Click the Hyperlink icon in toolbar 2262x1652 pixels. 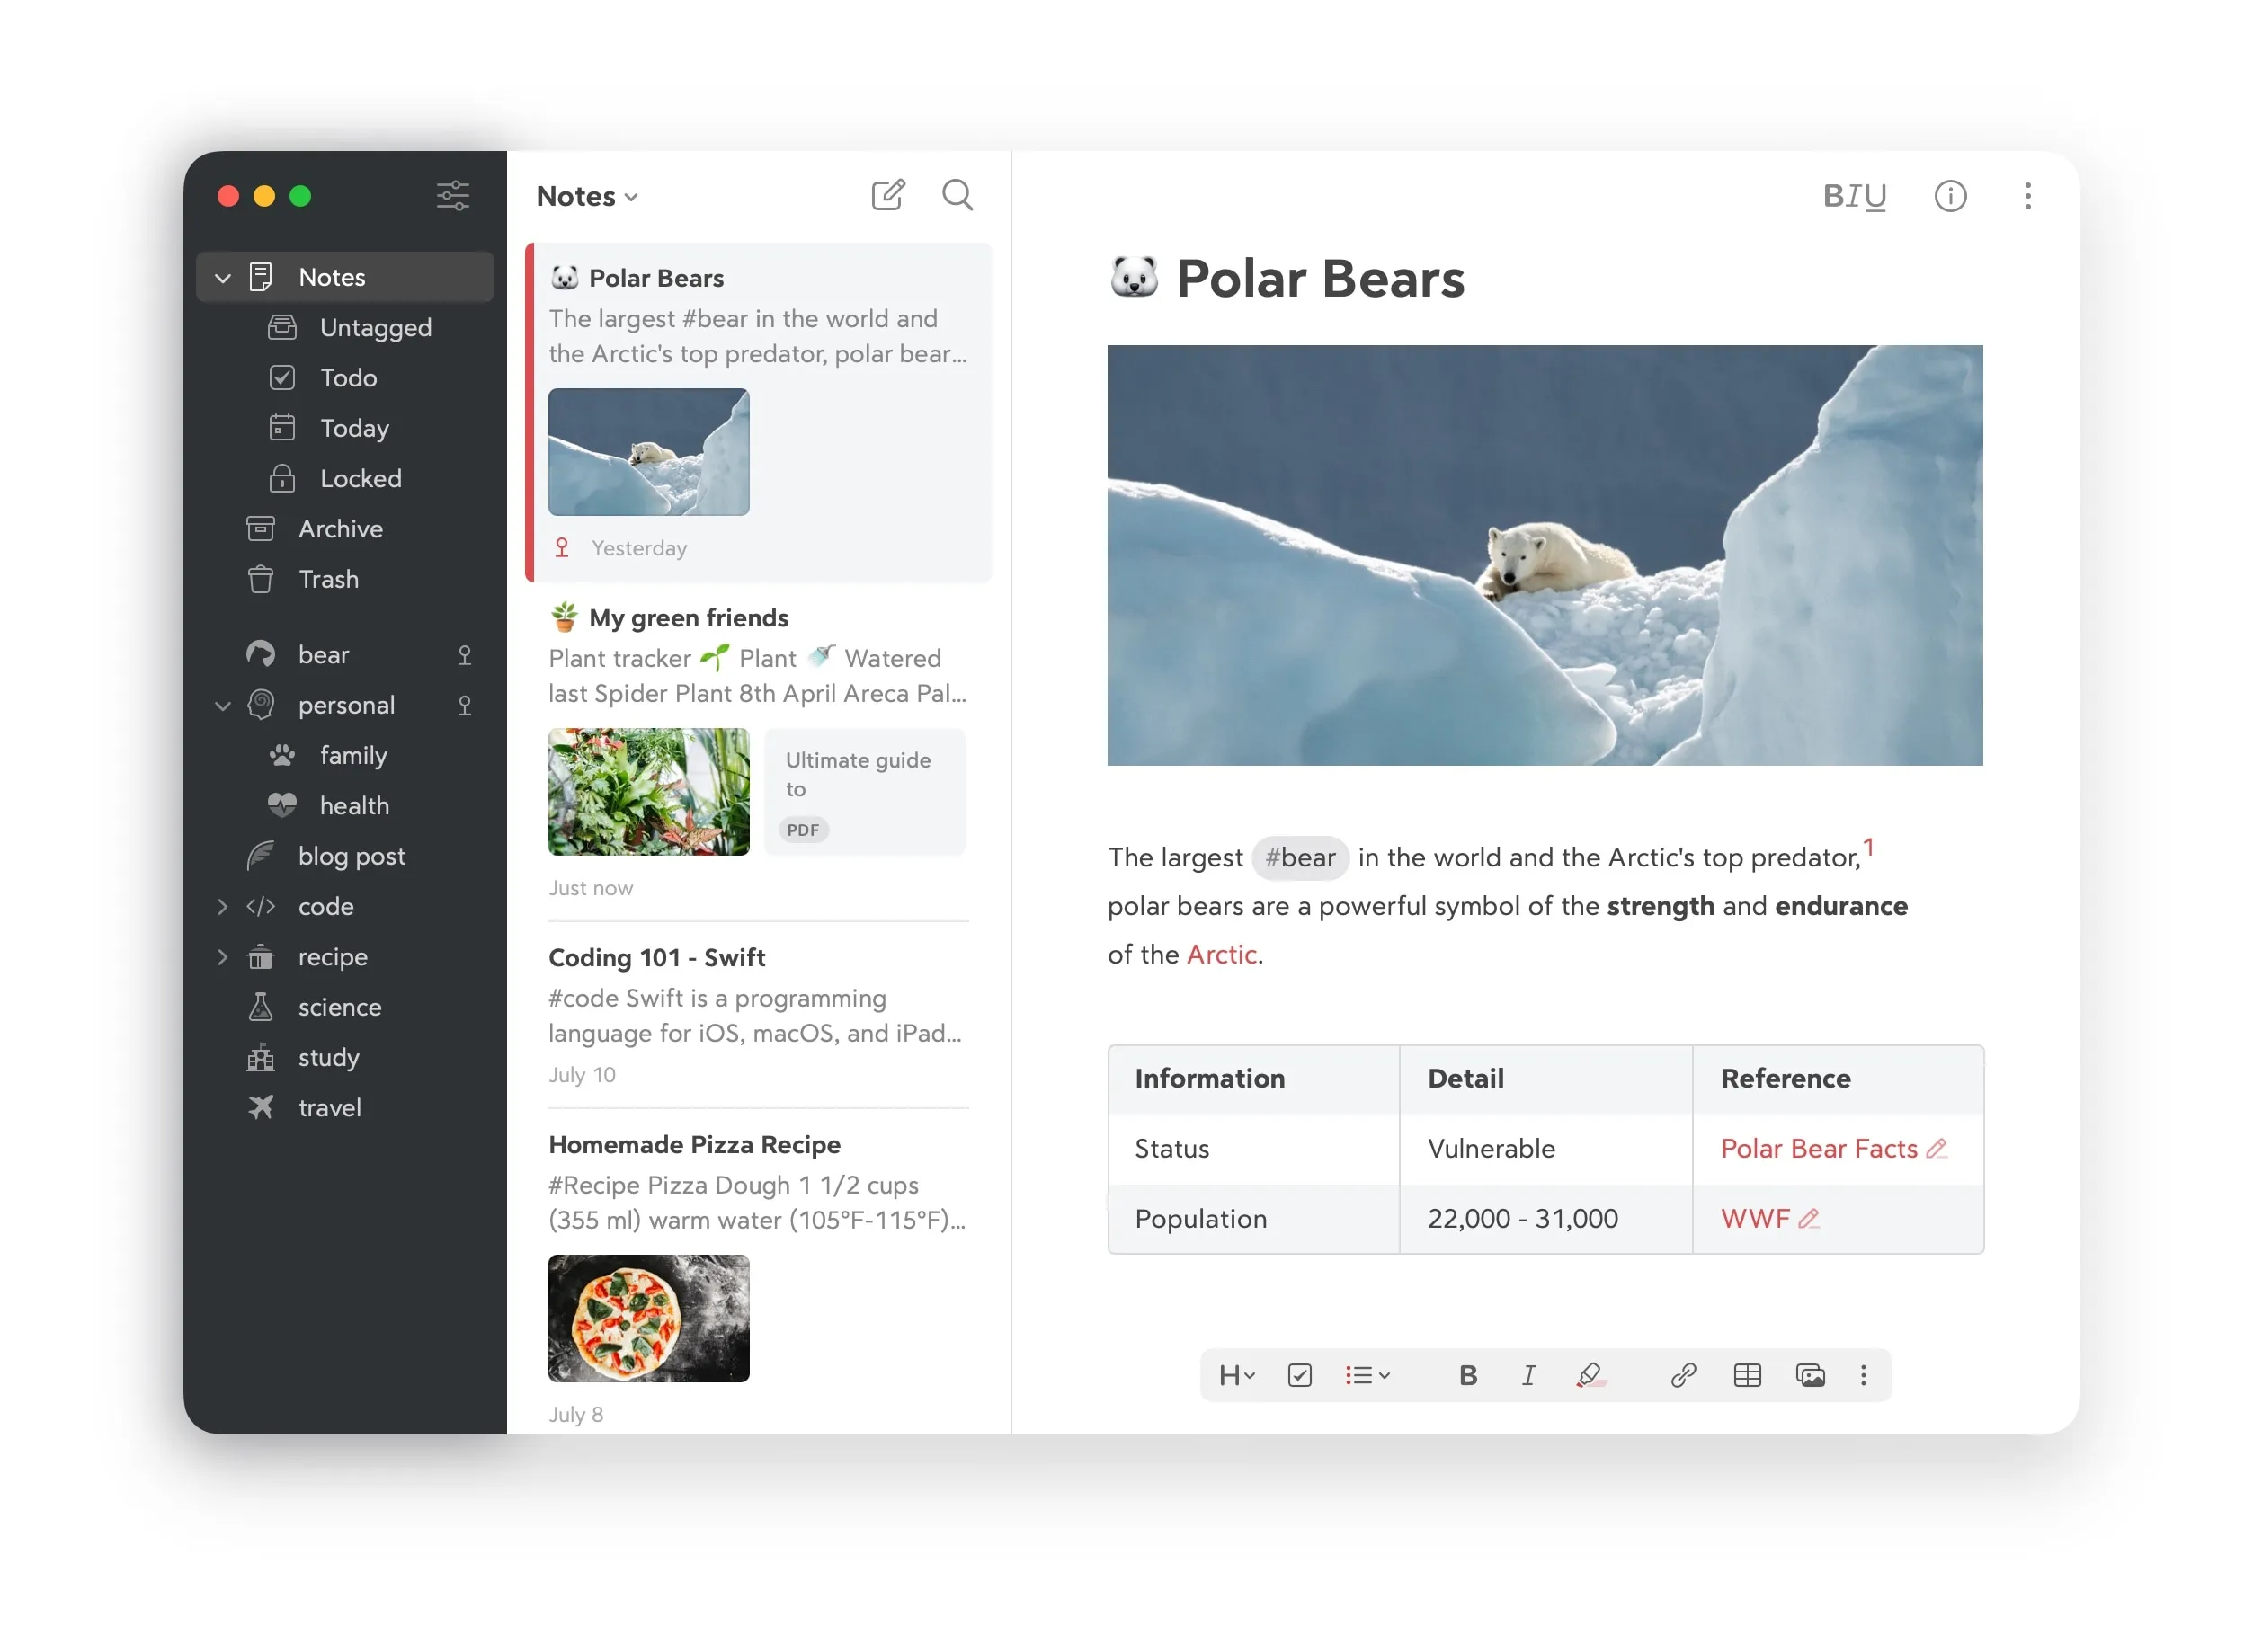[1680, 1374]
